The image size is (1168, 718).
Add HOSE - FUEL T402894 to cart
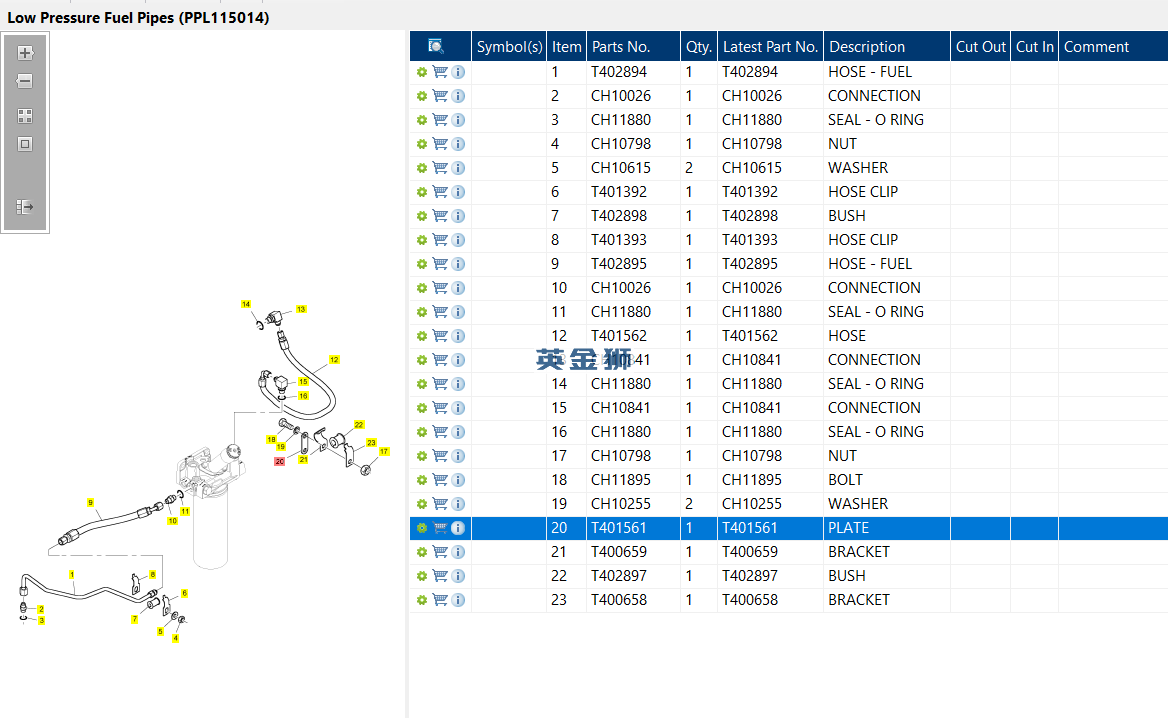(x=440, y=72)
